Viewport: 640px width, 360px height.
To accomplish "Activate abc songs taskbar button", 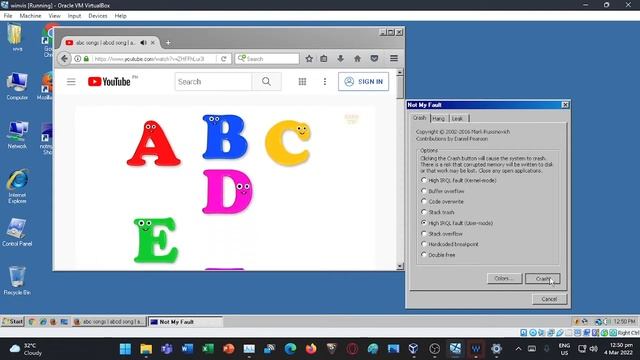I will pyautogui.click(x=109, y=322).
